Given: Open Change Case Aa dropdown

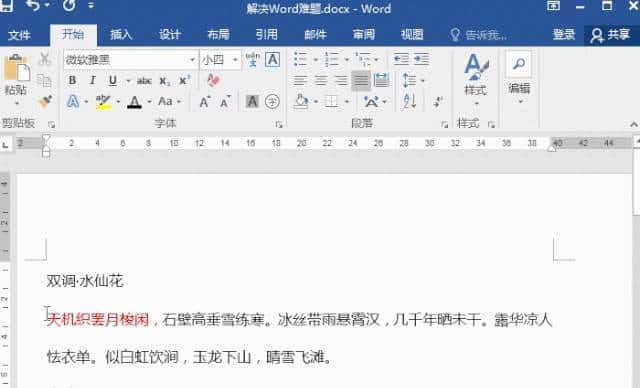Looking at the screenshot, I should coord(169,102).
